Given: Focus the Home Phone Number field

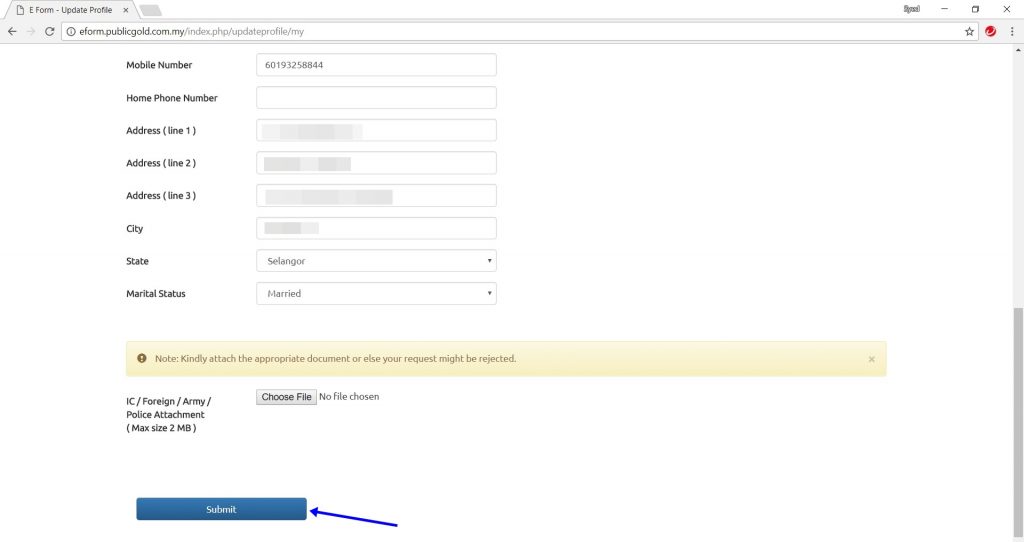Looking at the screenshot, I should point(376,98).
